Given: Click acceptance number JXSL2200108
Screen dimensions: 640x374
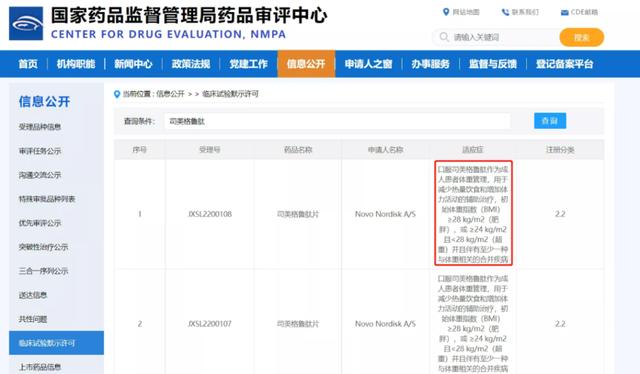Looking at the screenshot, I should [x=210, y=214].
